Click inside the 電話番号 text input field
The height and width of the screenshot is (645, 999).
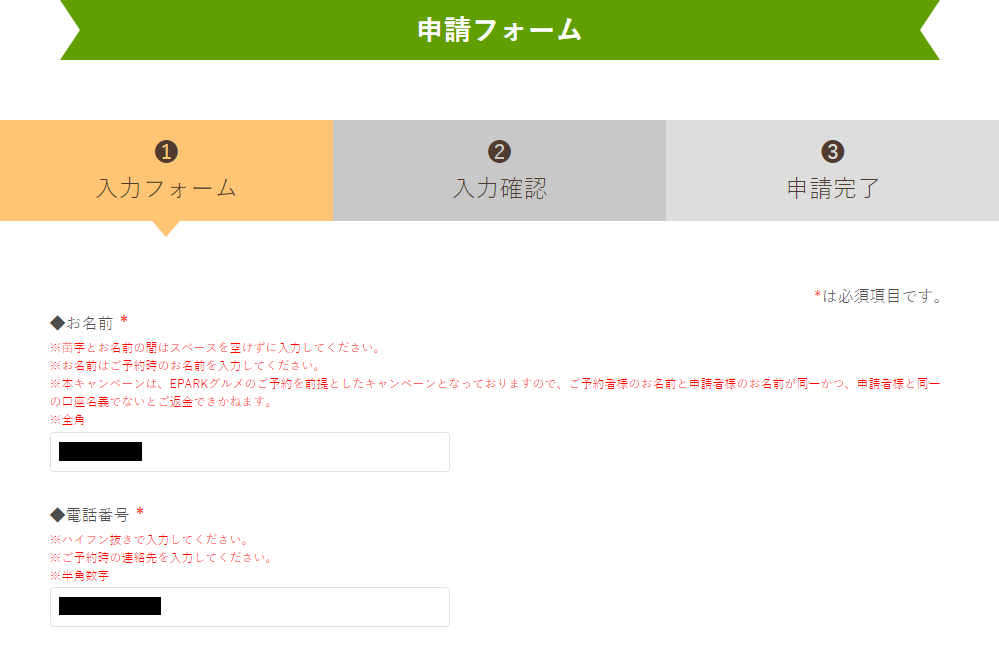(x=250, y=606)
